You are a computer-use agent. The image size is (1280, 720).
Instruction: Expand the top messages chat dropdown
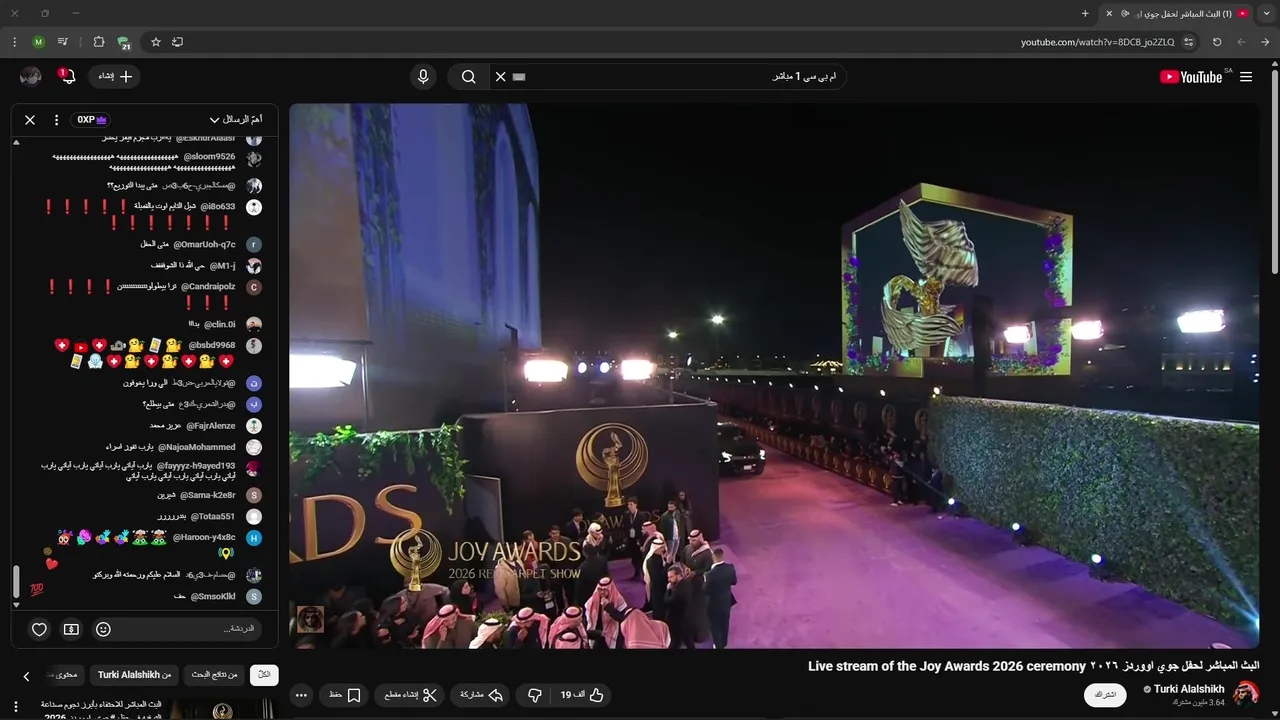tap(236, 120)
